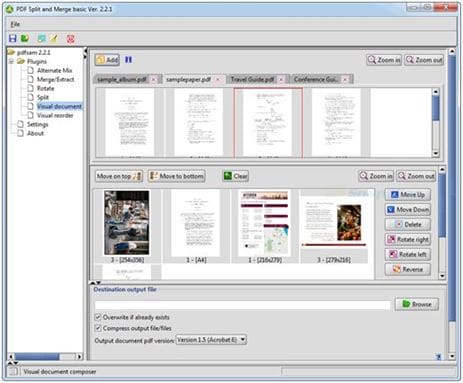Click the Move to bottom button

177,176
